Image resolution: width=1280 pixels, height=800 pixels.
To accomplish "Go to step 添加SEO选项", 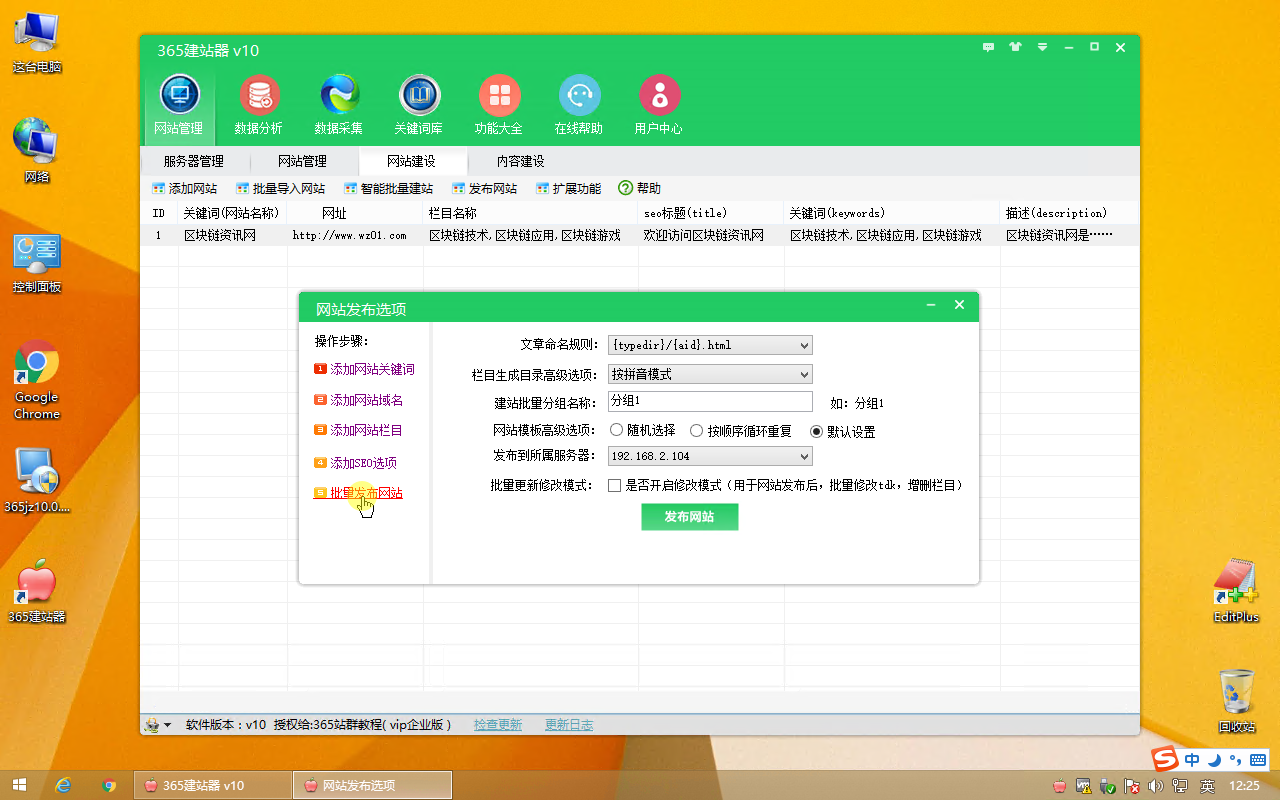I will pyautogui.click(x=355, y=463).
